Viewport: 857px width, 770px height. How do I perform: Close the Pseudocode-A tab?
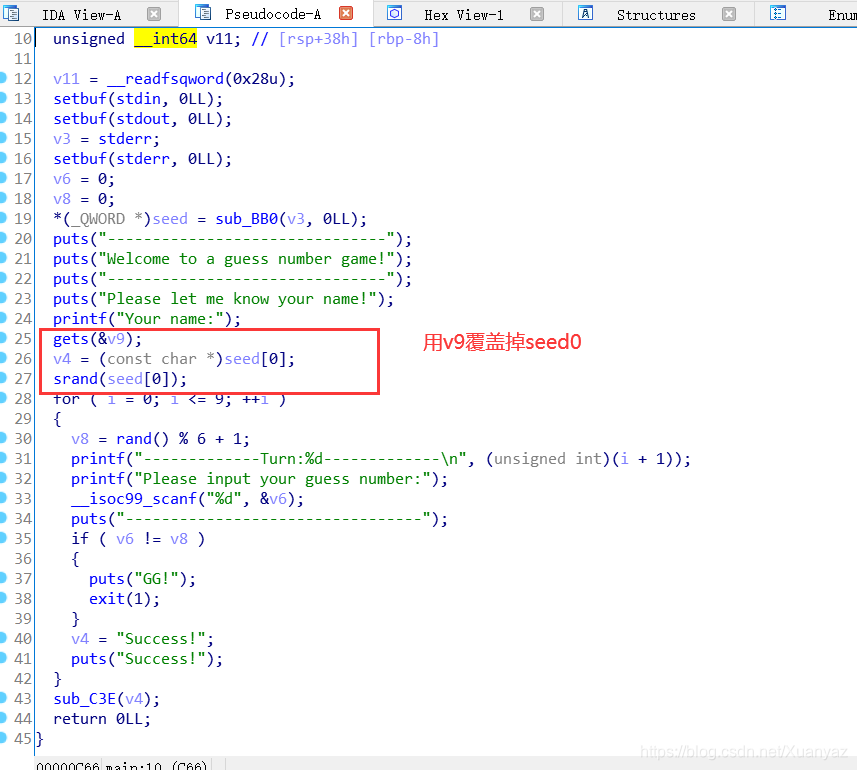pos(348,13)
